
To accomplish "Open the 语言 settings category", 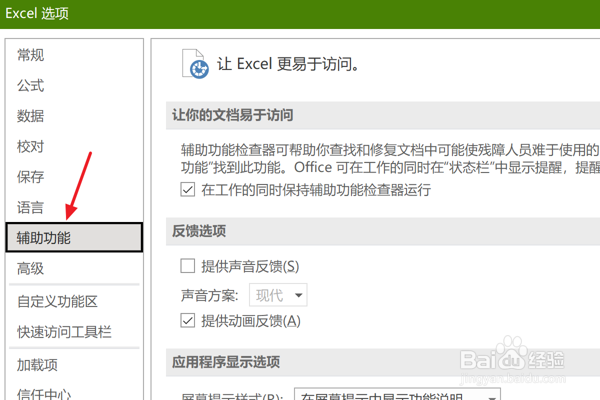I will point(31,207).
